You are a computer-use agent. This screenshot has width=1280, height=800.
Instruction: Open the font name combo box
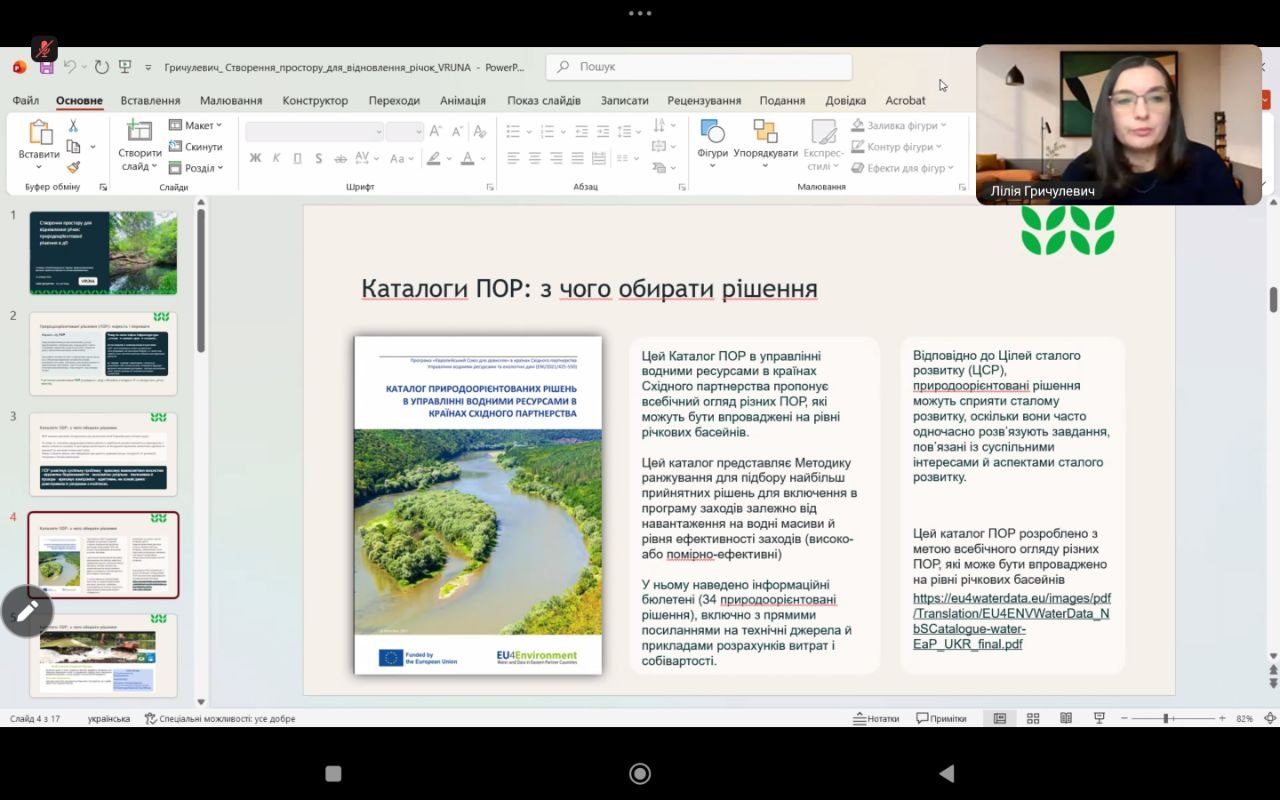(x=315, y=131)
